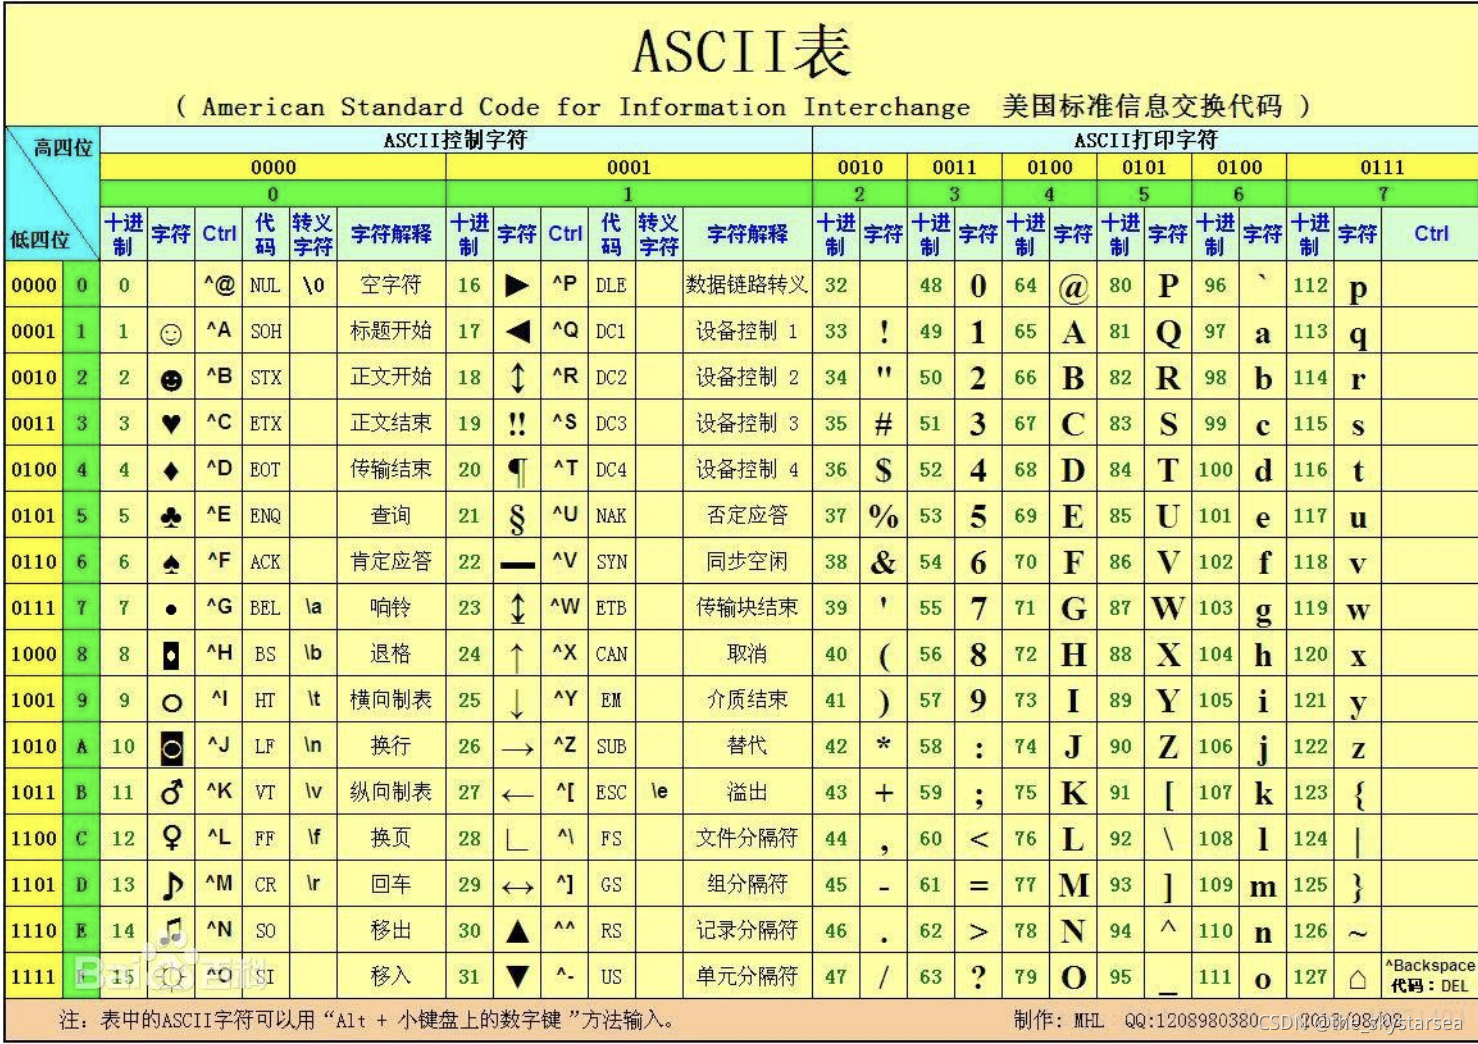Click the right-pointing triangle for code 16
The width and height of the screenshot is (1478, 1044).
(x=517, y=285)
